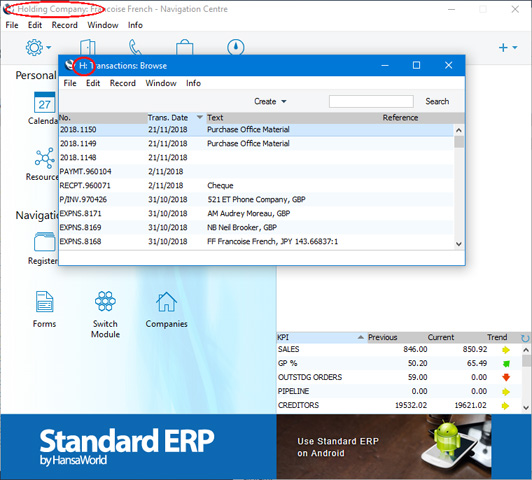Click the search input field in Transactions
This screenshot has height=480, width=532.
(371, 101)
